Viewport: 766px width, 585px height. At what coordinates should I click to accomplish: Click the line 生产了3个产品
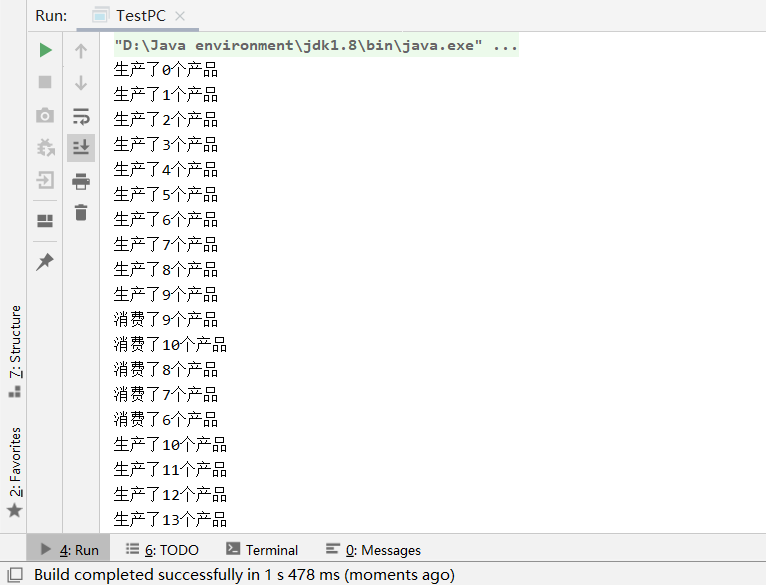coord(166,145)
